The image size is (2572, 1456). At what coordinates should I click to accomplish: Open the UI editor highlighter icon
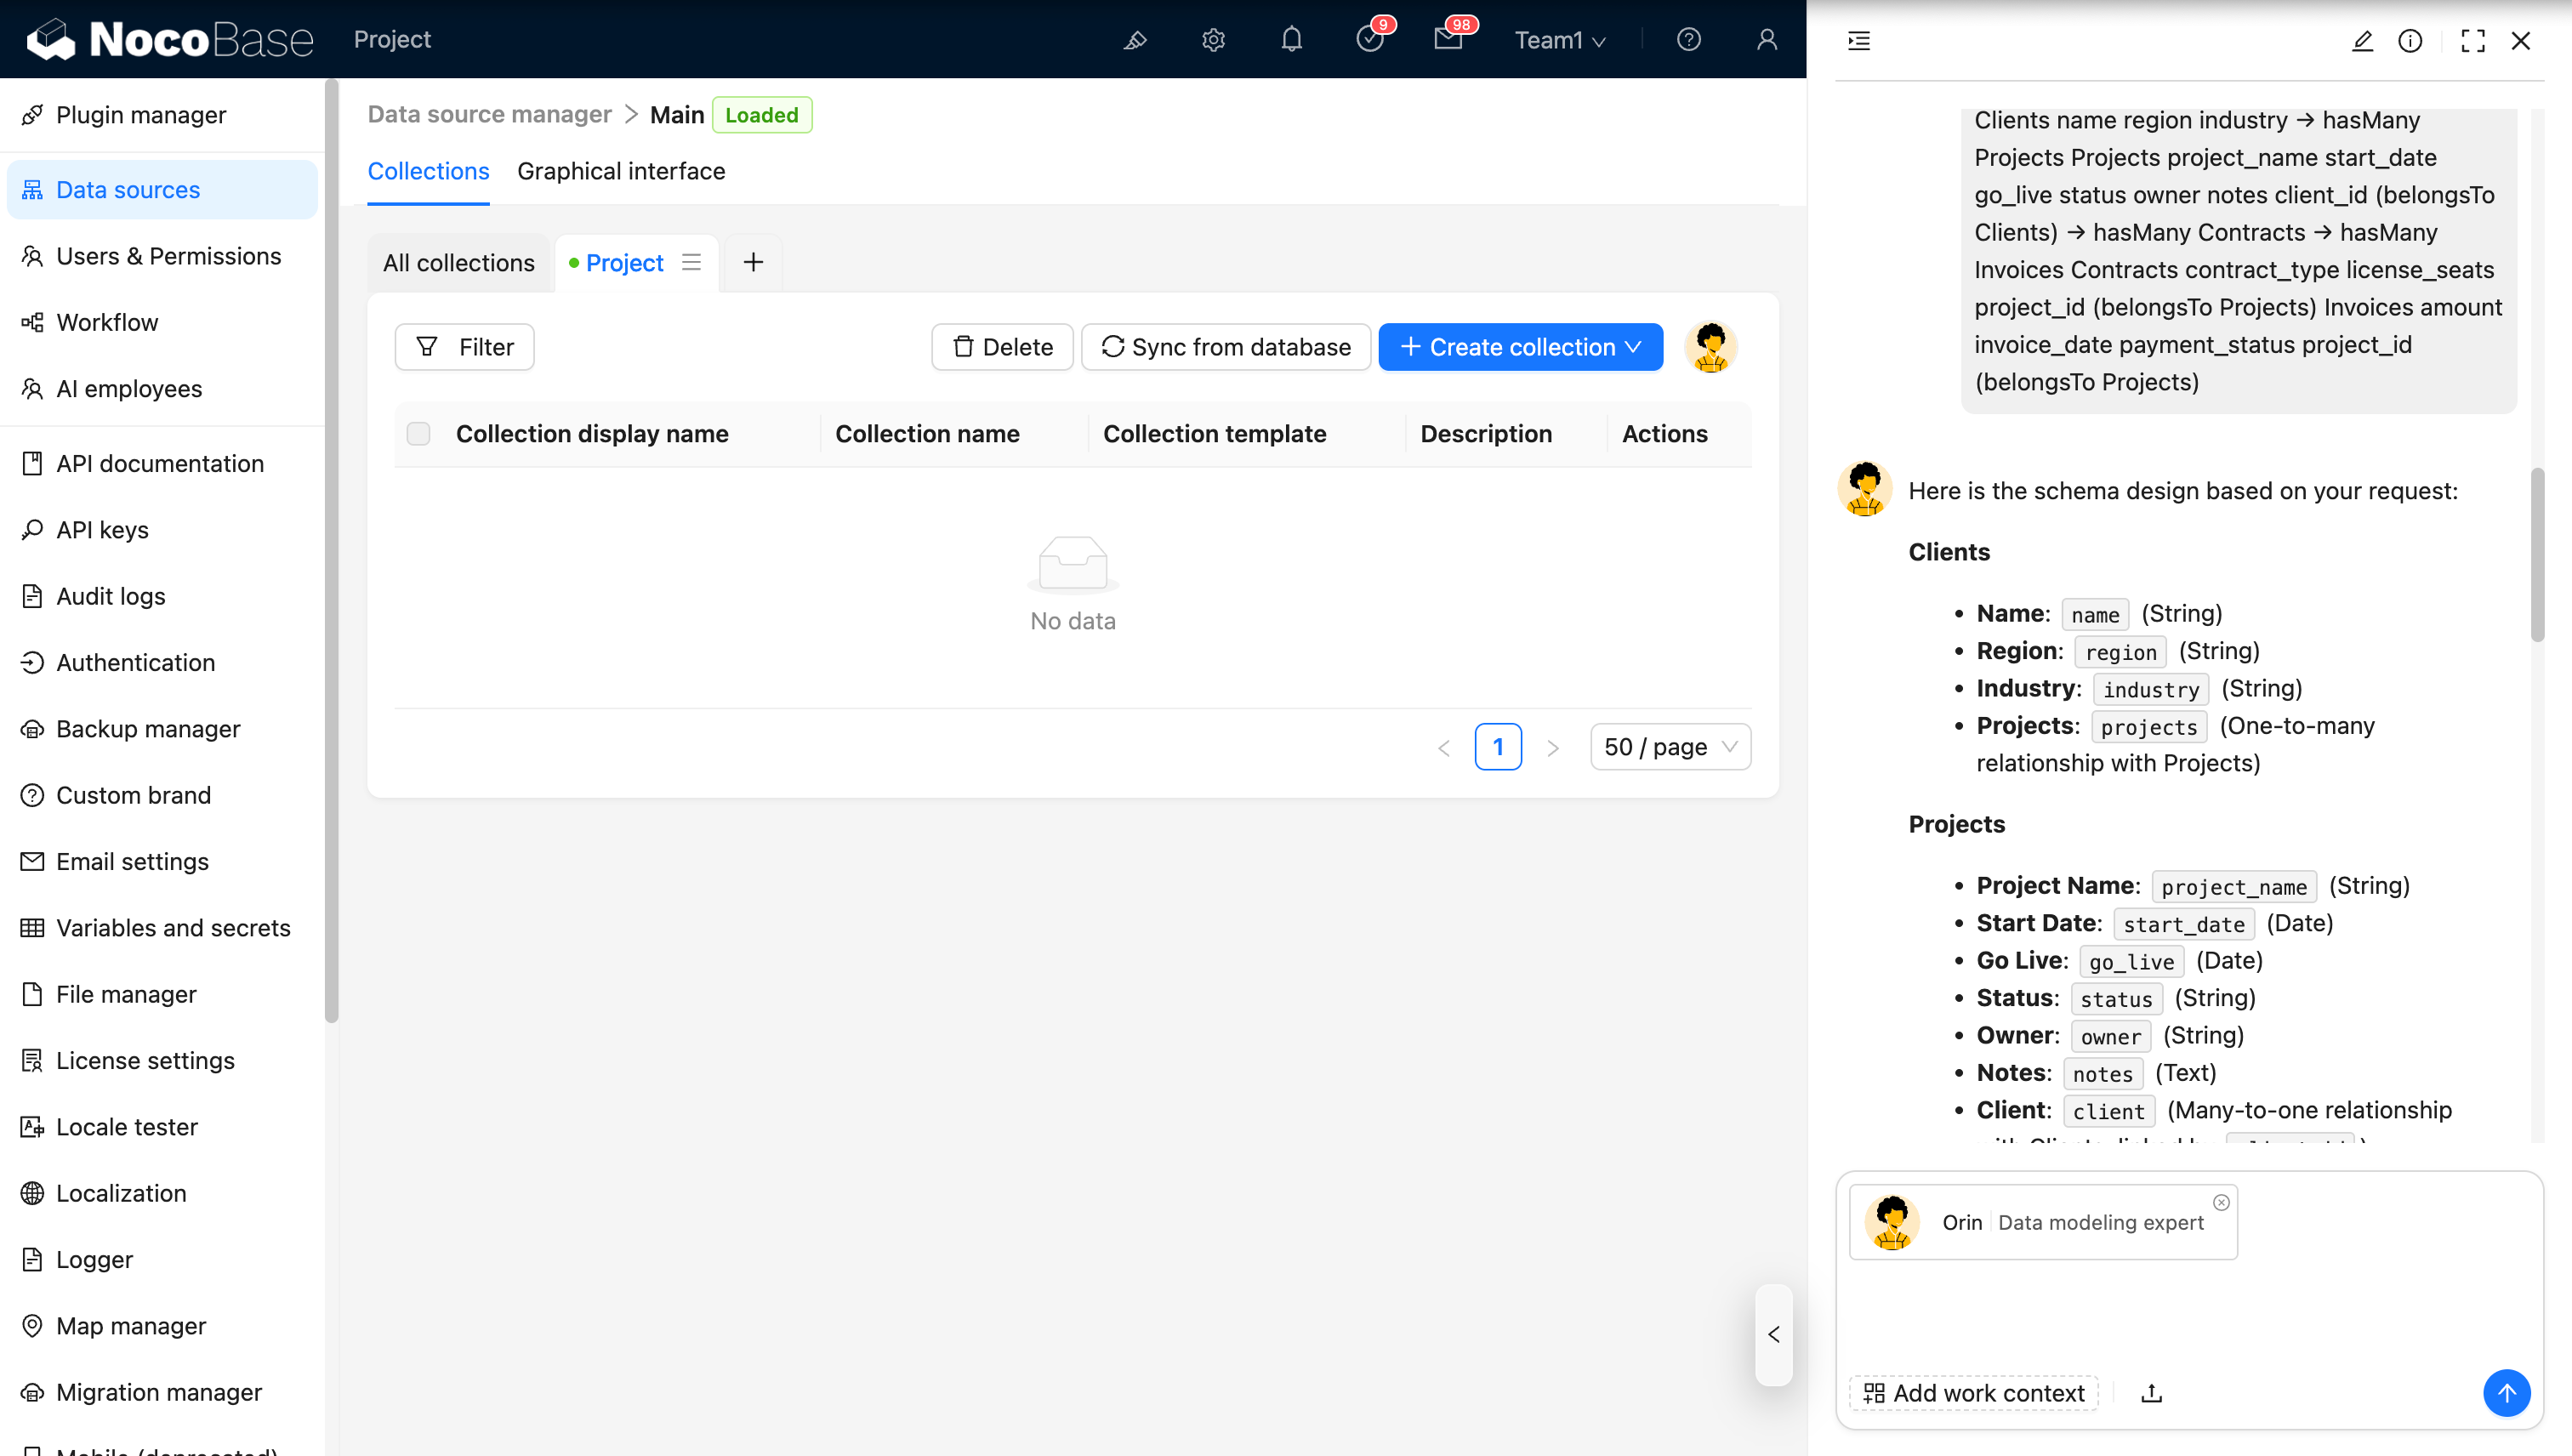pos(1135,40)
